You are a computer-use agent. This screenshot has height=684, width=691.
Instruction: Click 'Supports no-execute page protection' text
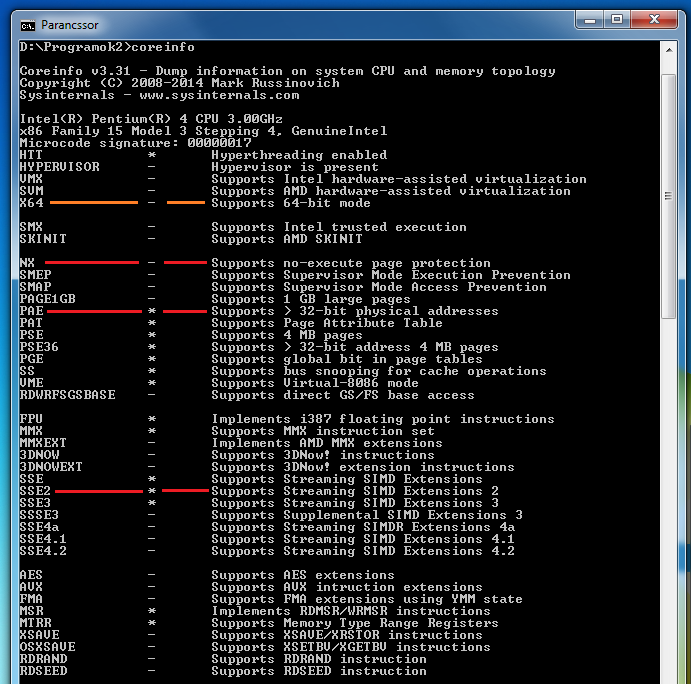351,263
